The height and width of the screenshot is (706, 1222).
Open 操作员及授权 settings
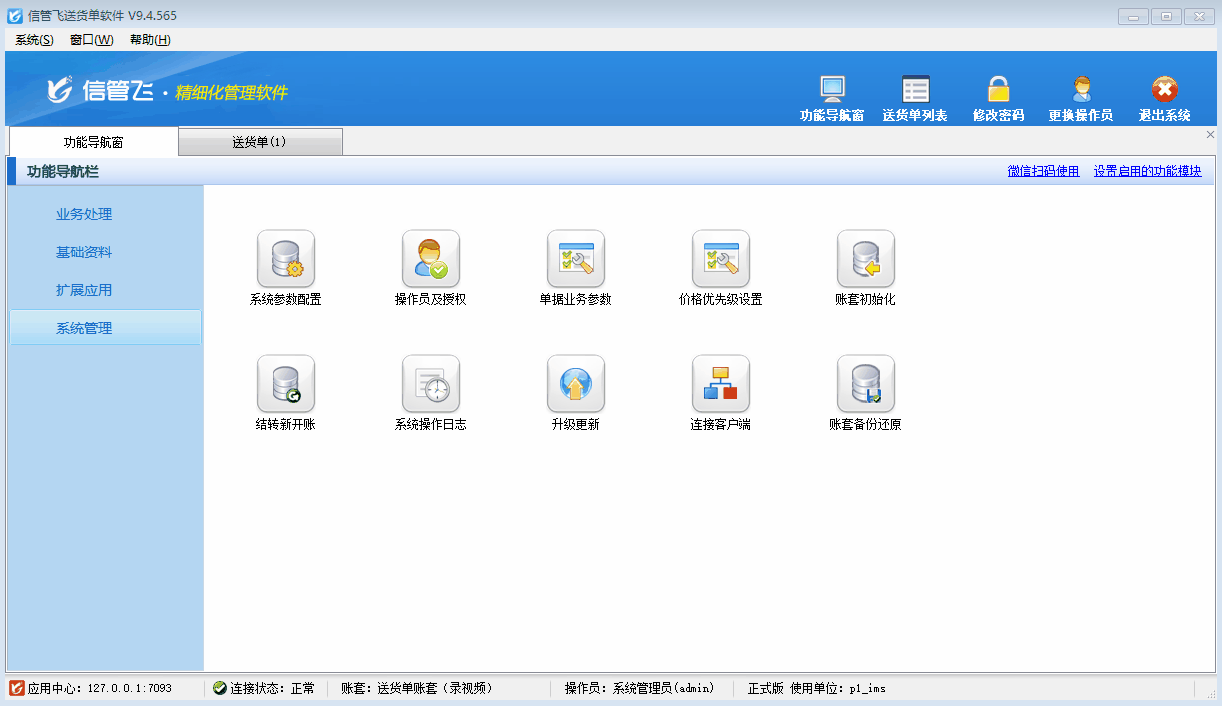(431, 259)
